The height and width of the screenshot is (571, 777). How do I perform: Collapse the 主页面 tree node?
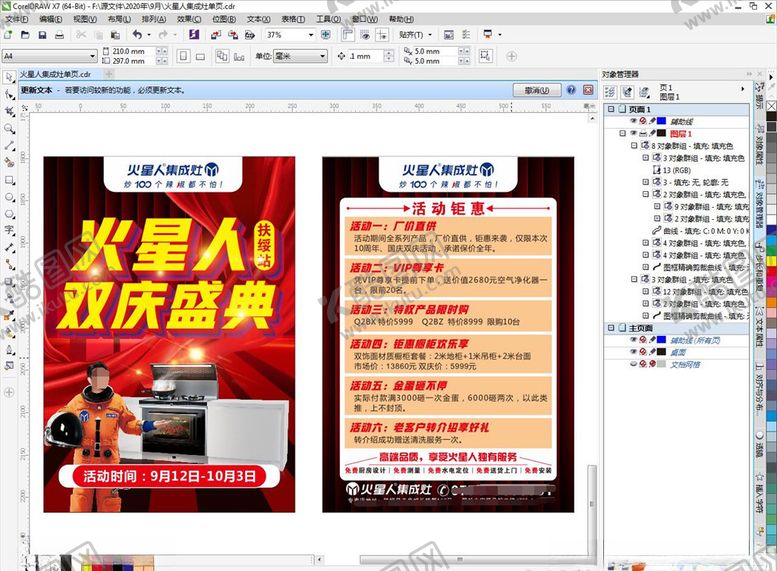611,328
